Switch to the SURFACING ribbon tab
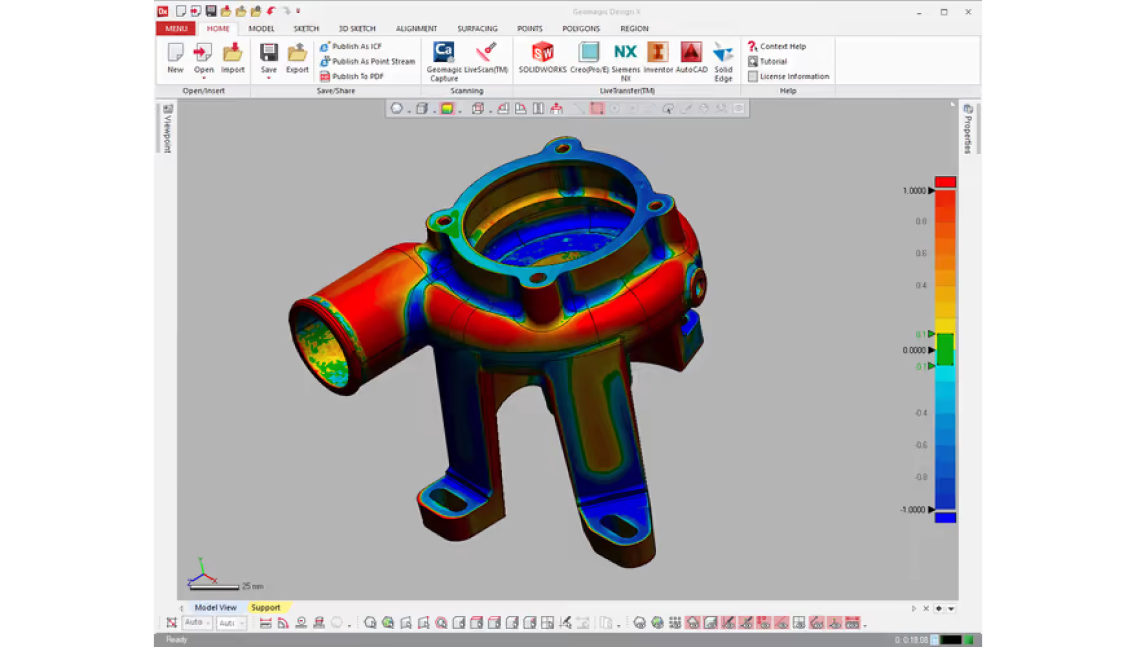Image resolution: width=1136 pixels, height=647 pixels. [x=477, y=28]
